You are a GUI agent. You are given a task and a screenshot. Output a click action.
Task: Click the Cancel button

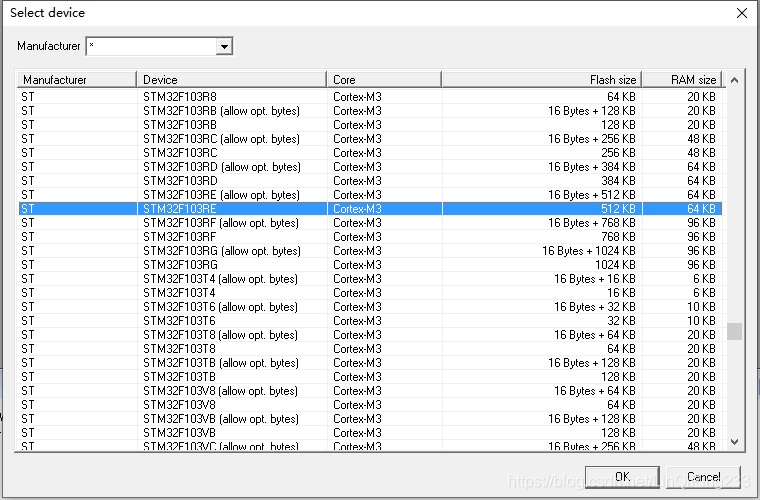(703, 477)
